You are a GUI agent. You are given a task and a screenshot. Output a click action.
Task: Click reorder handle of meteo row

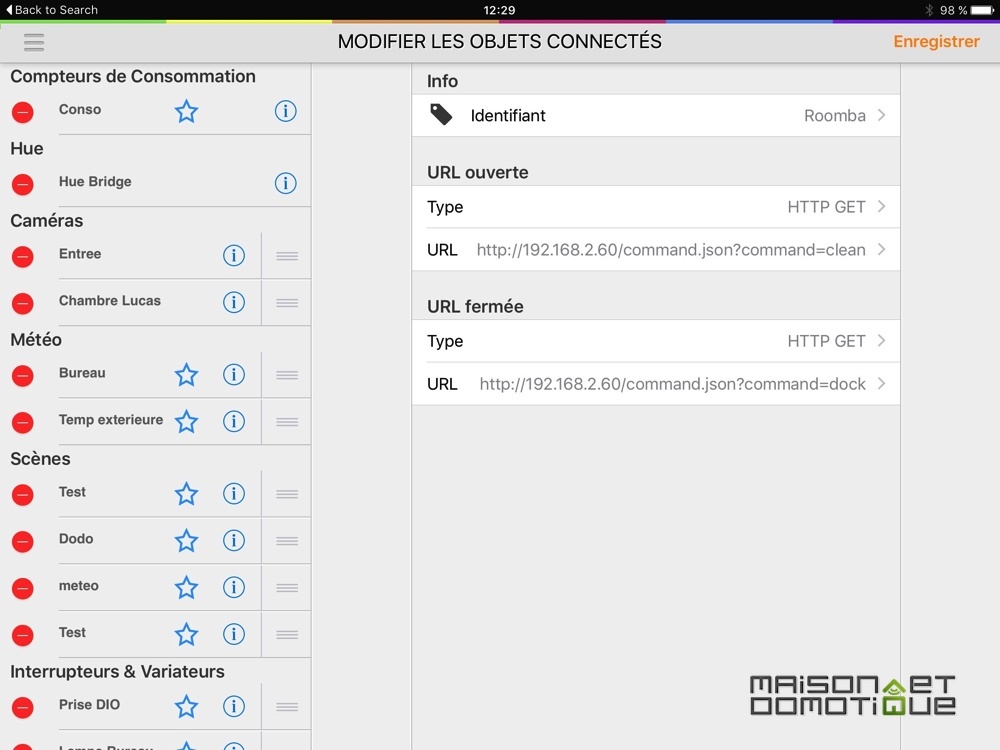[x=287, y=588]
